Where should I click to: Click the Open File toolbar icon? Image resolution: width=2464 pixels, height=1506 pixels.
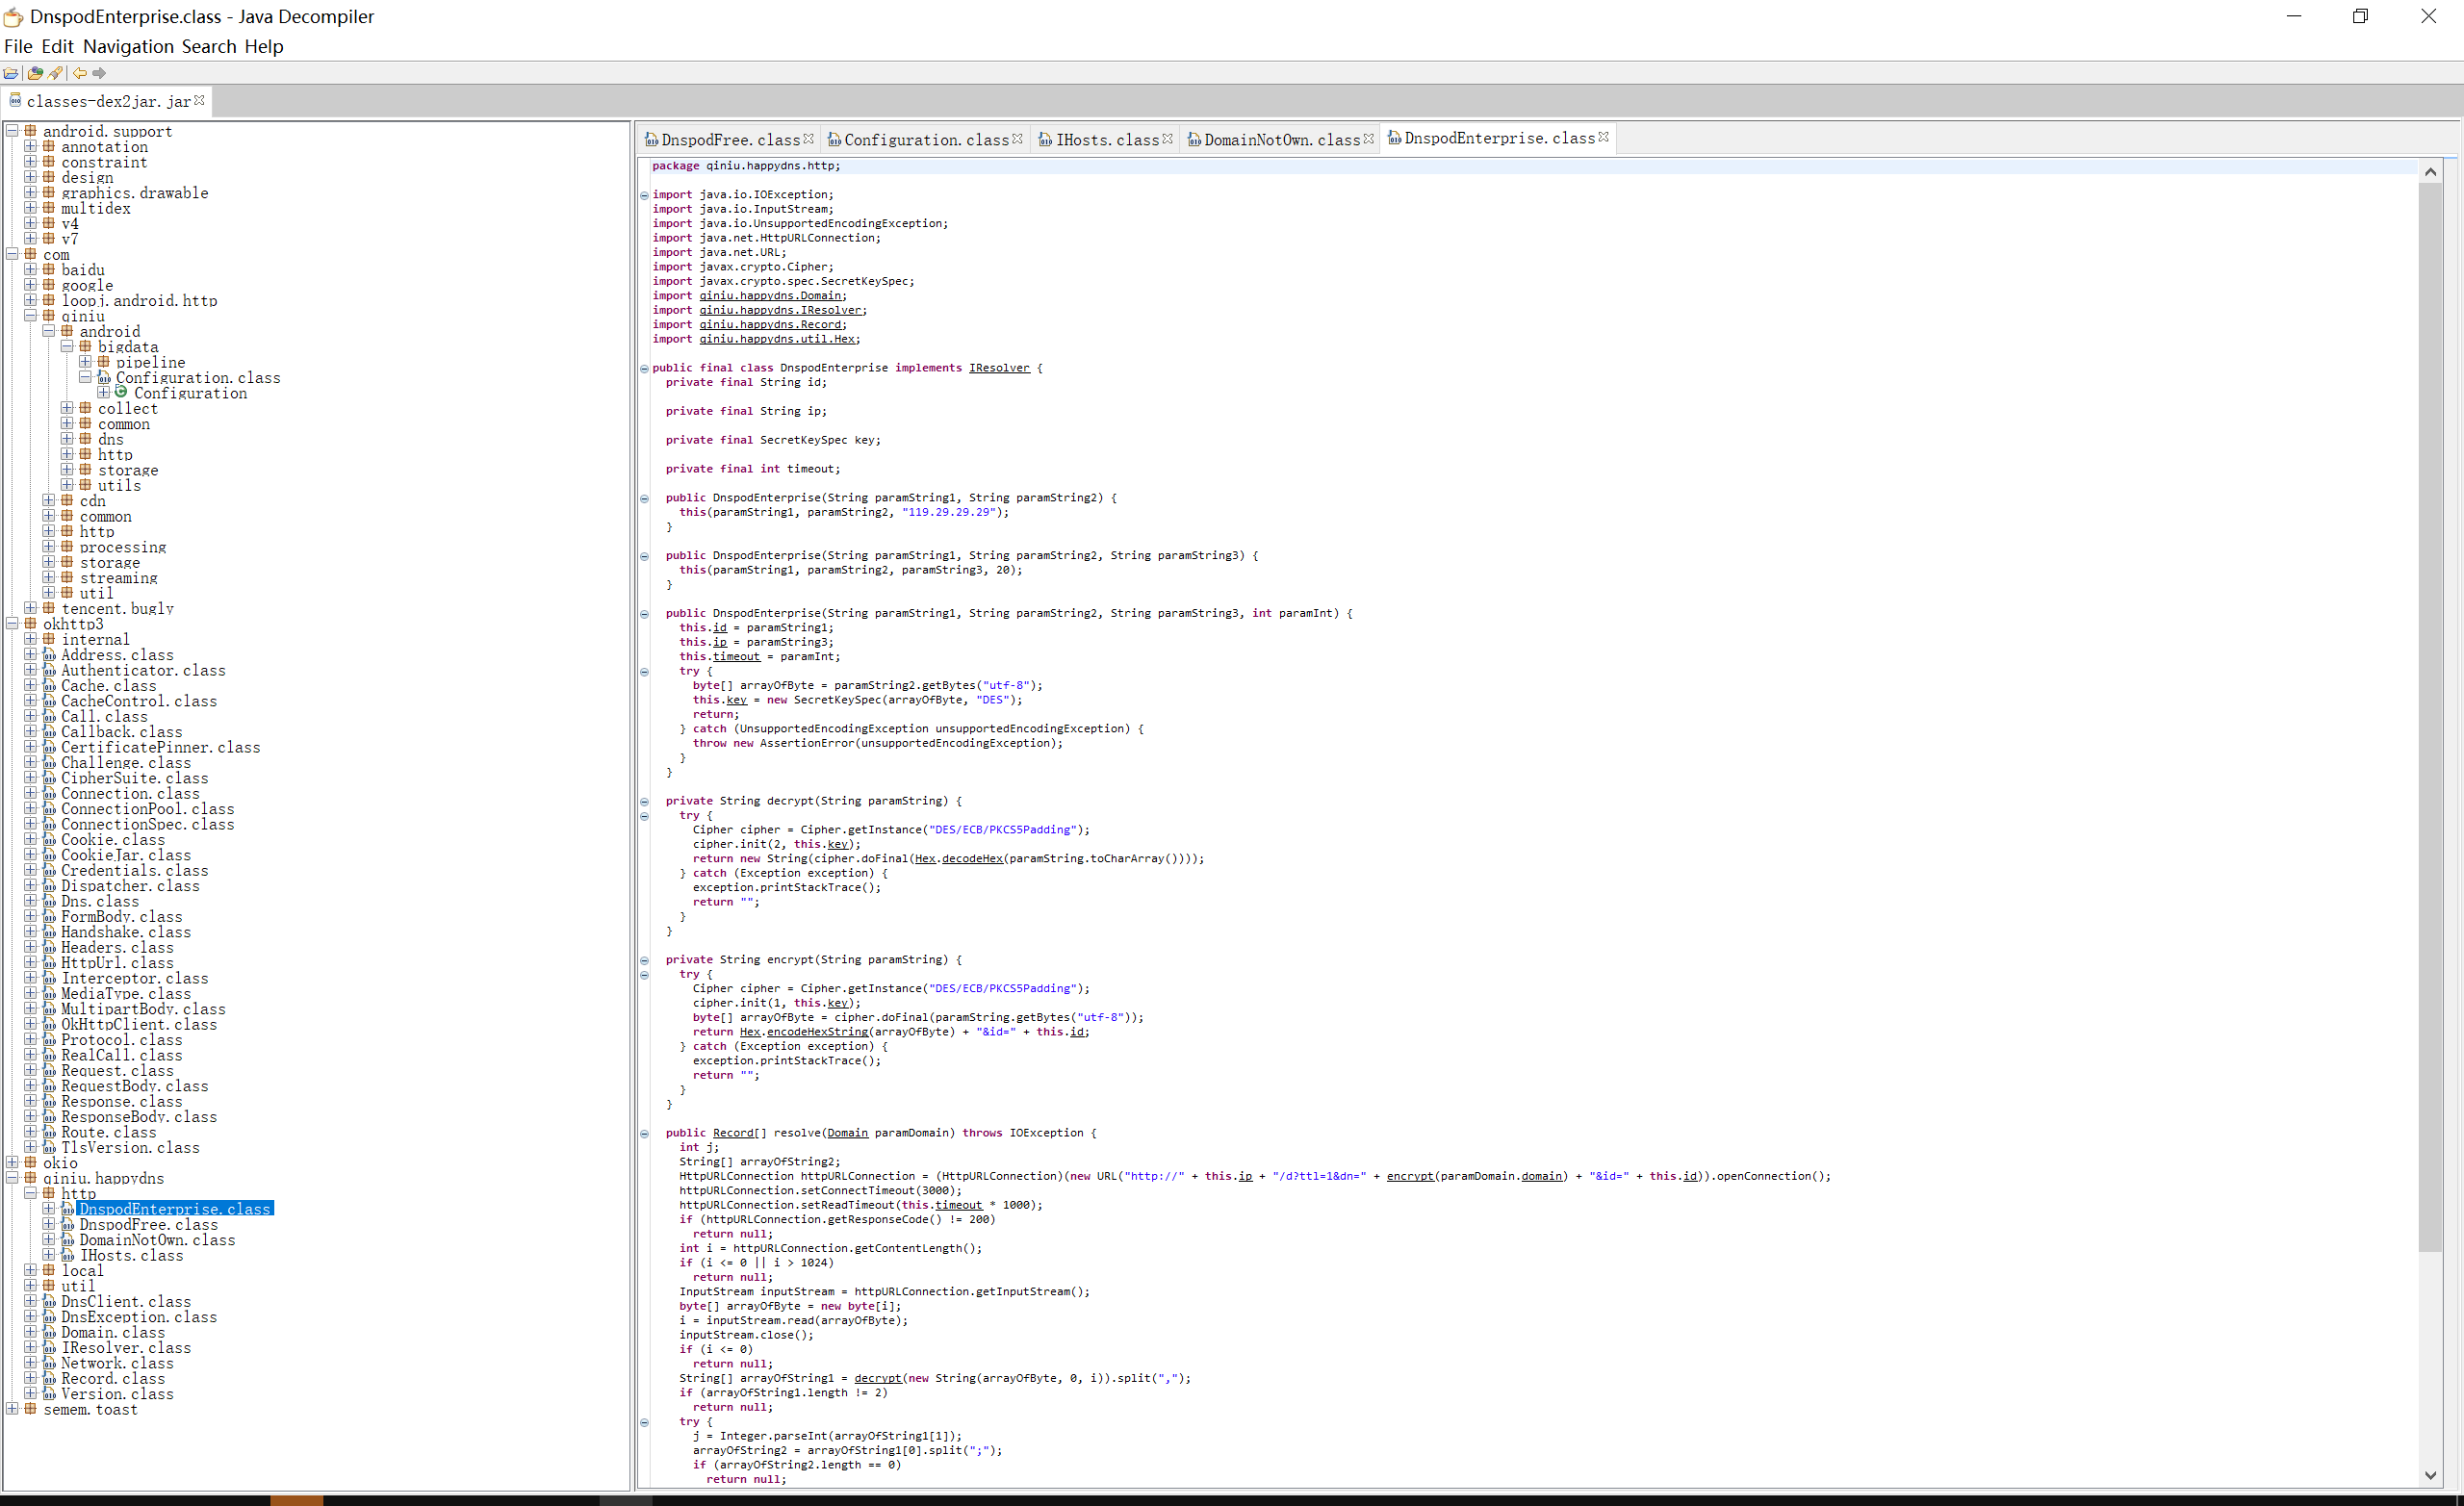pos(11,73)
